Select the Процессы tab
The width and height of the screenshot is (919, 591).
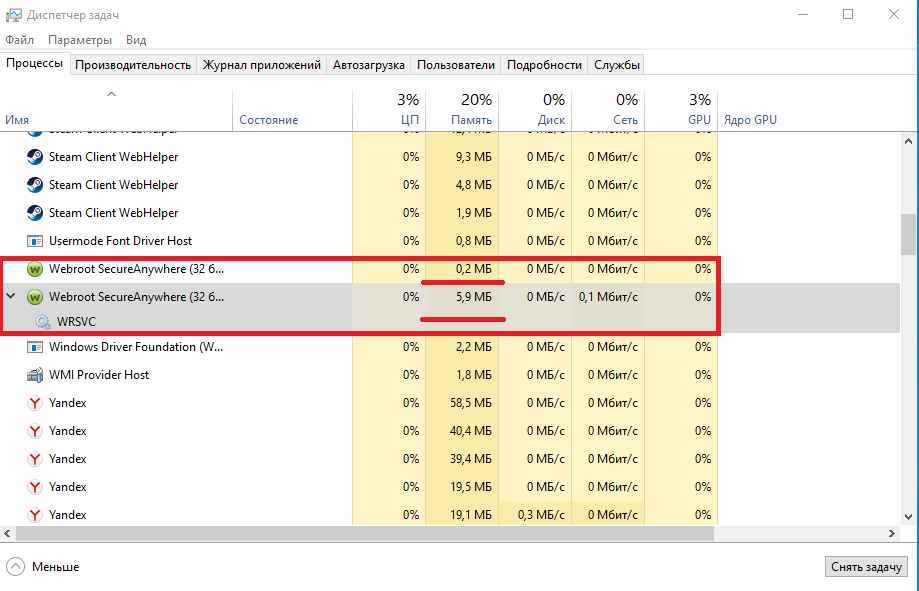35,63
